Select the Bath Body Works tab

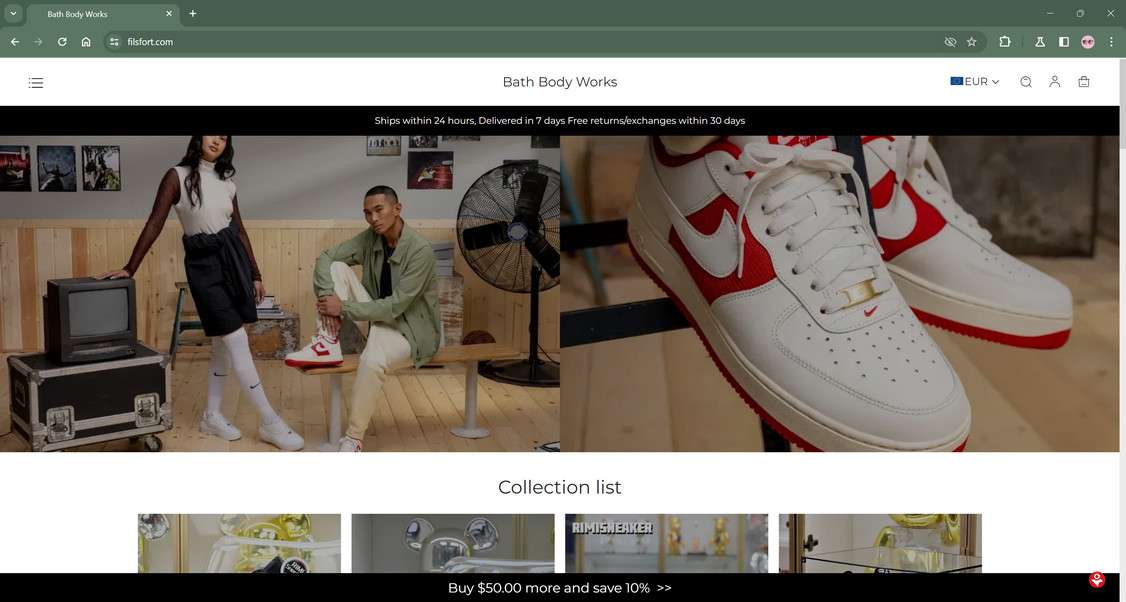[x=103, y=14]
